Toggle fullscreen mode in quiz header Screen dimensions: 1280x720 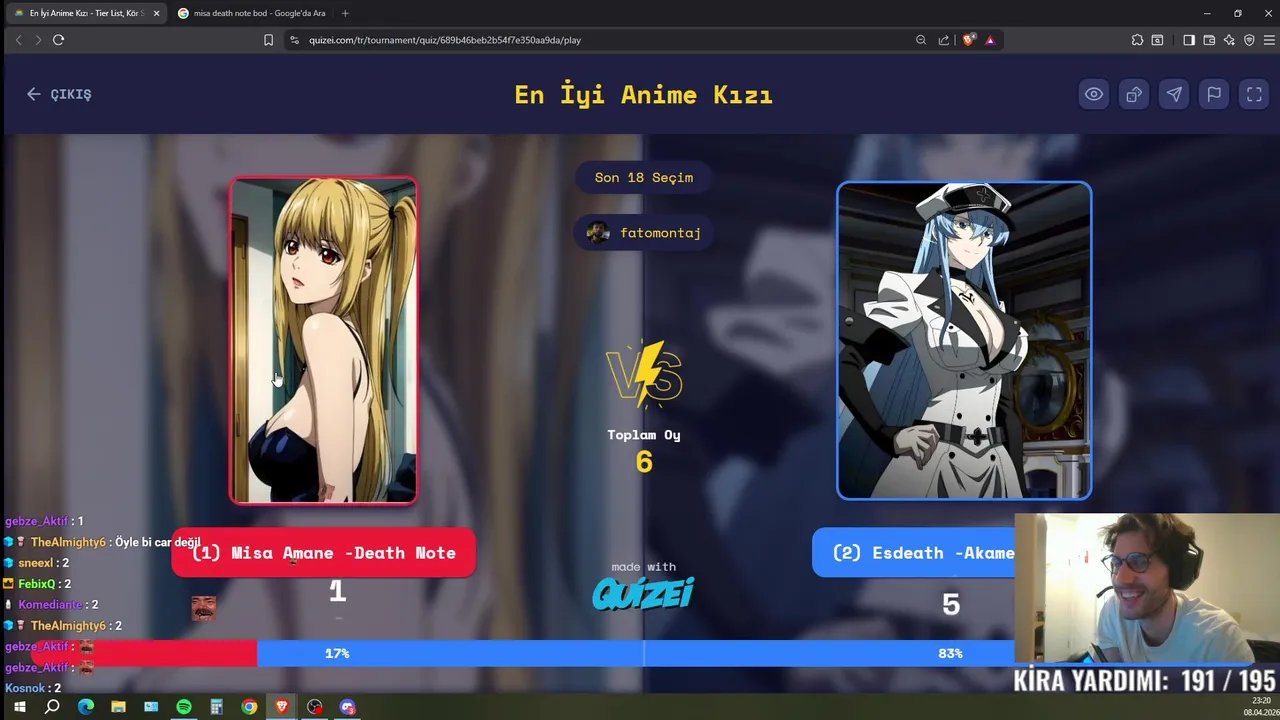[1254, 94]
